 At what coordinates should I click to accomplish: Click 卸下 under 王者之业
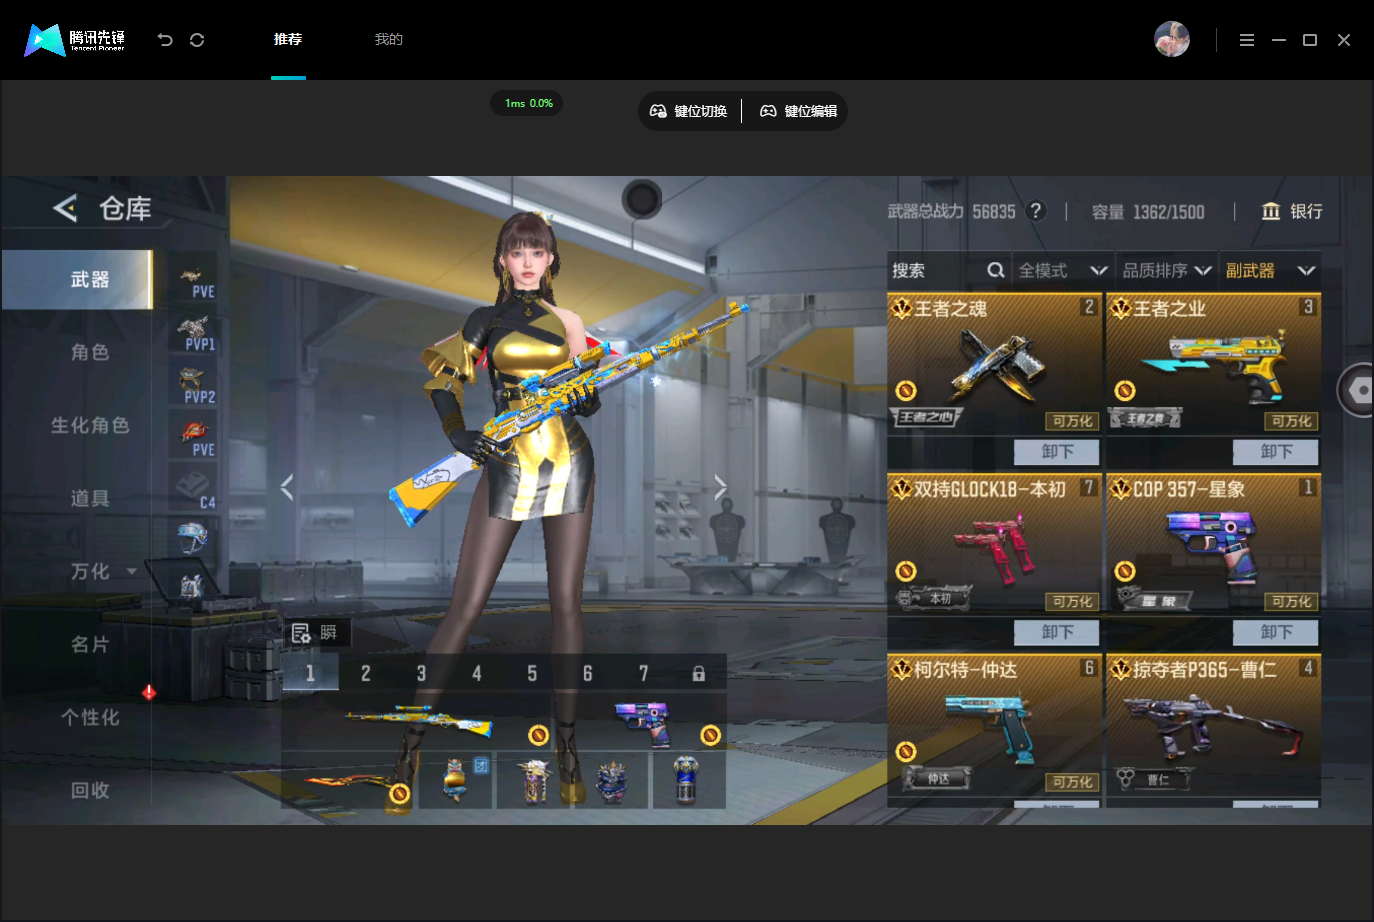coord(1276,452)
